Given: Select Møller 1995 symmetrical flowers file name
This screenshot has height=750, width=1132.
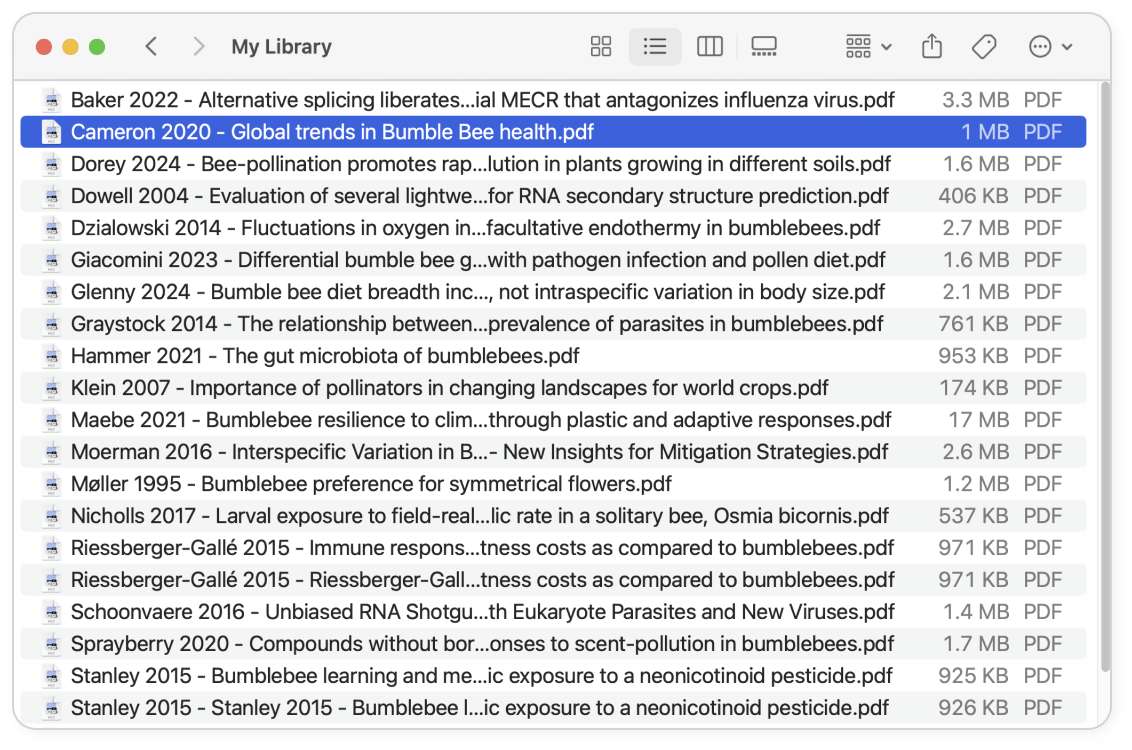Looking at the screenshot, I should coord(371,484).
